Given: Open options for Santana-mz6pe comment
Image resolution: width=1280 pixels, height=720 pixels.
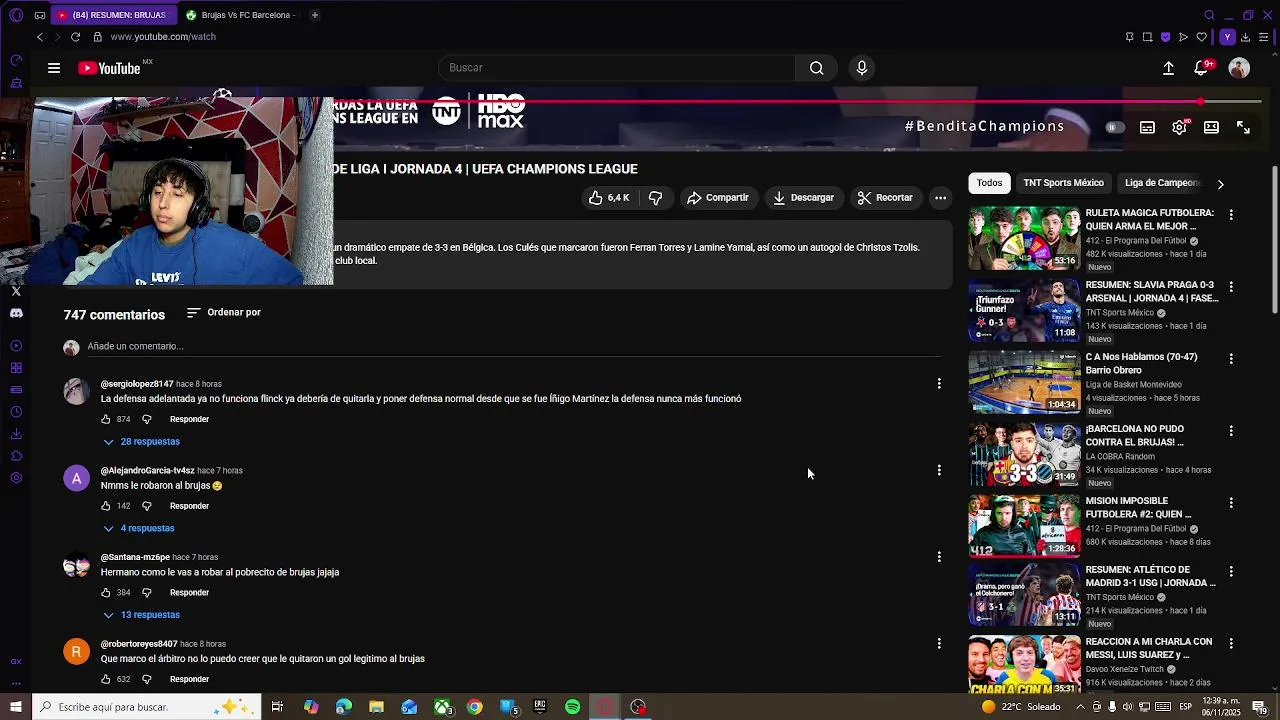Looking at the screenshot, I should click(x=938, y=557).
